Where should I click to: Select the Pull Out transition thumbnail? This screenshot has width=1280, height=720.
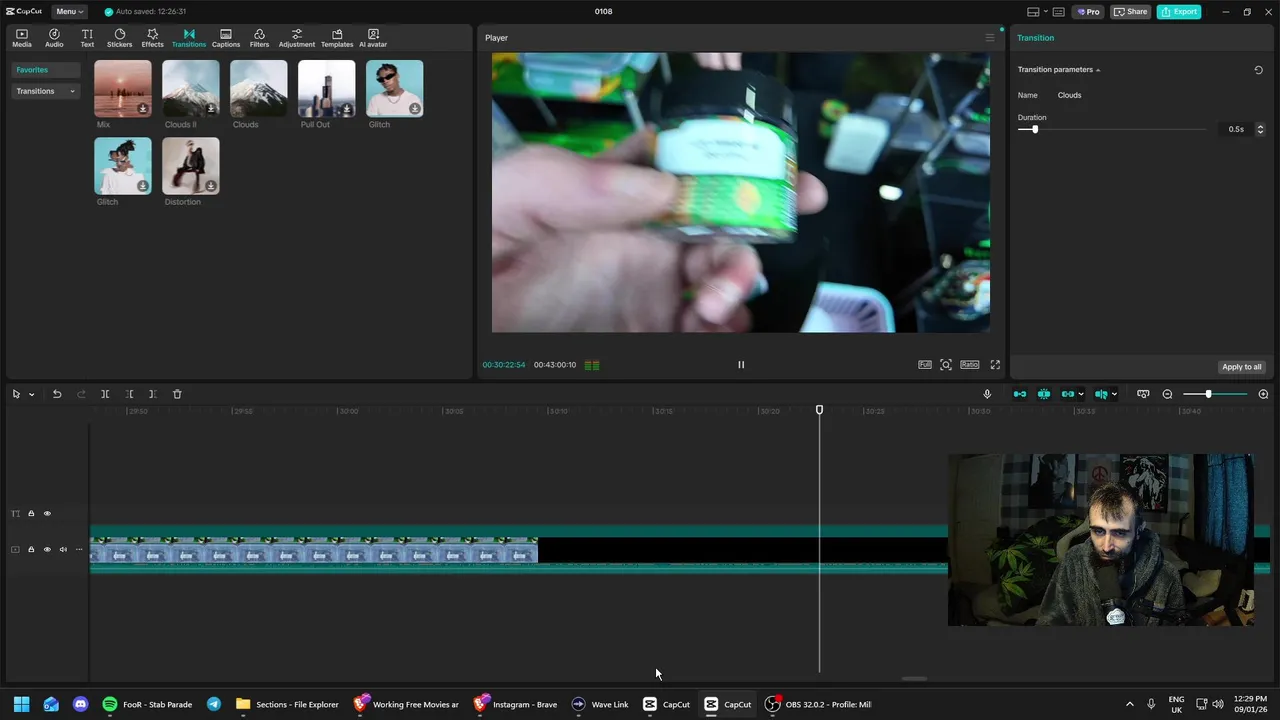[327, 89]
